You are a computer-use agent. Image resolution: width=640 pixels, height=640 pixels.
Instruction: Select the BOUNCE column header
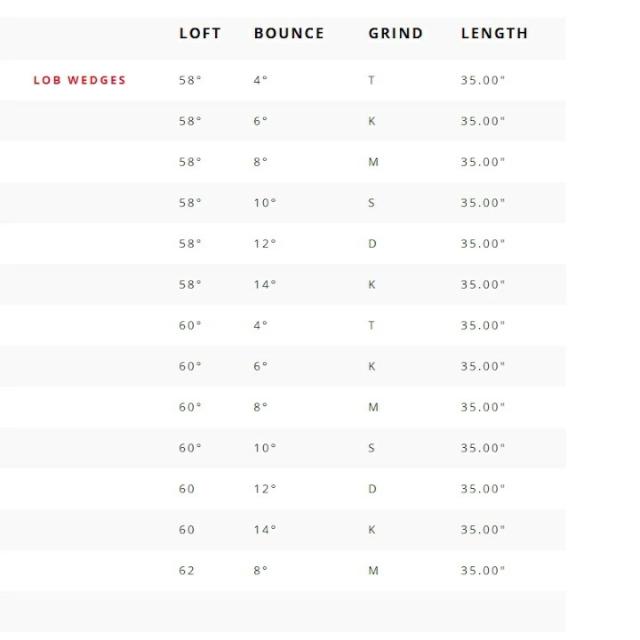pyautogui.click(x=289, y=33)
